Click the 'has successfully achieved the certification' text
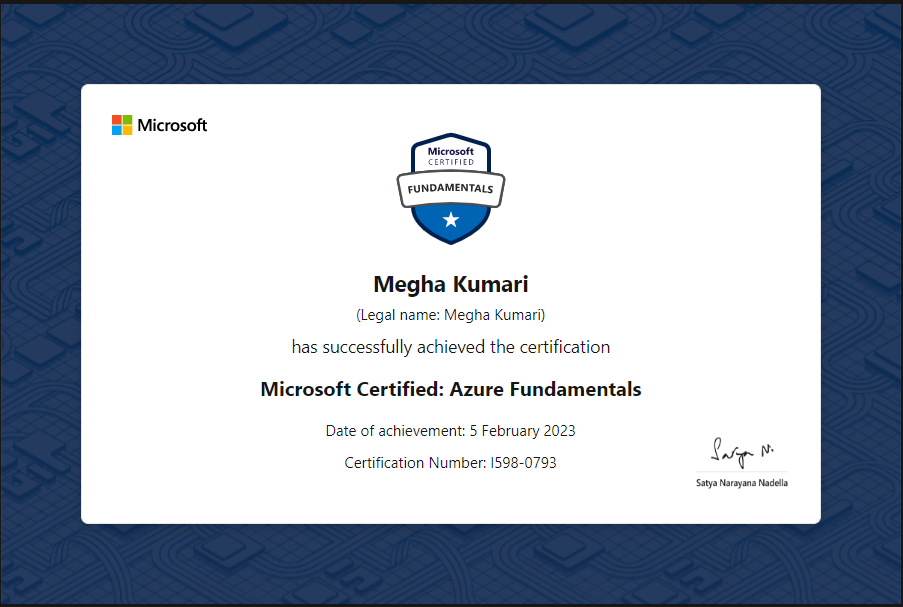The height and width of the screenshot is (607, 903). click(x=450, y=347)
